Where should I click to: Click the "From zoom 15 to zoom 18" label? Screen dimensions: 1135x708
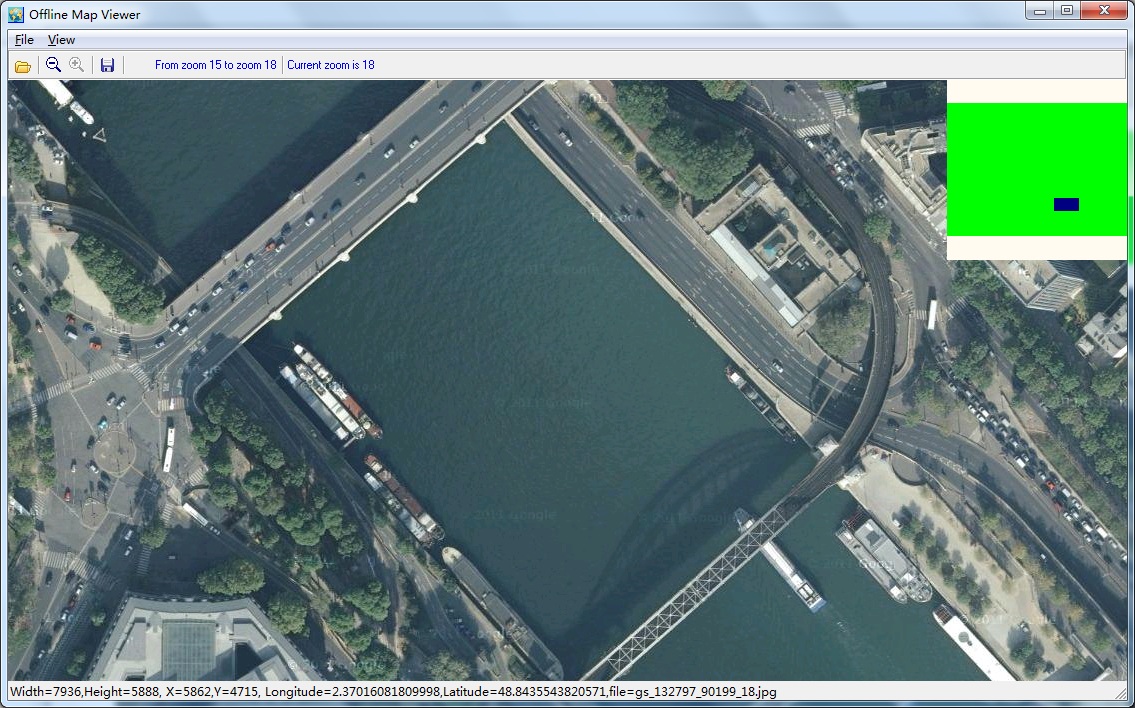point(215,65)
